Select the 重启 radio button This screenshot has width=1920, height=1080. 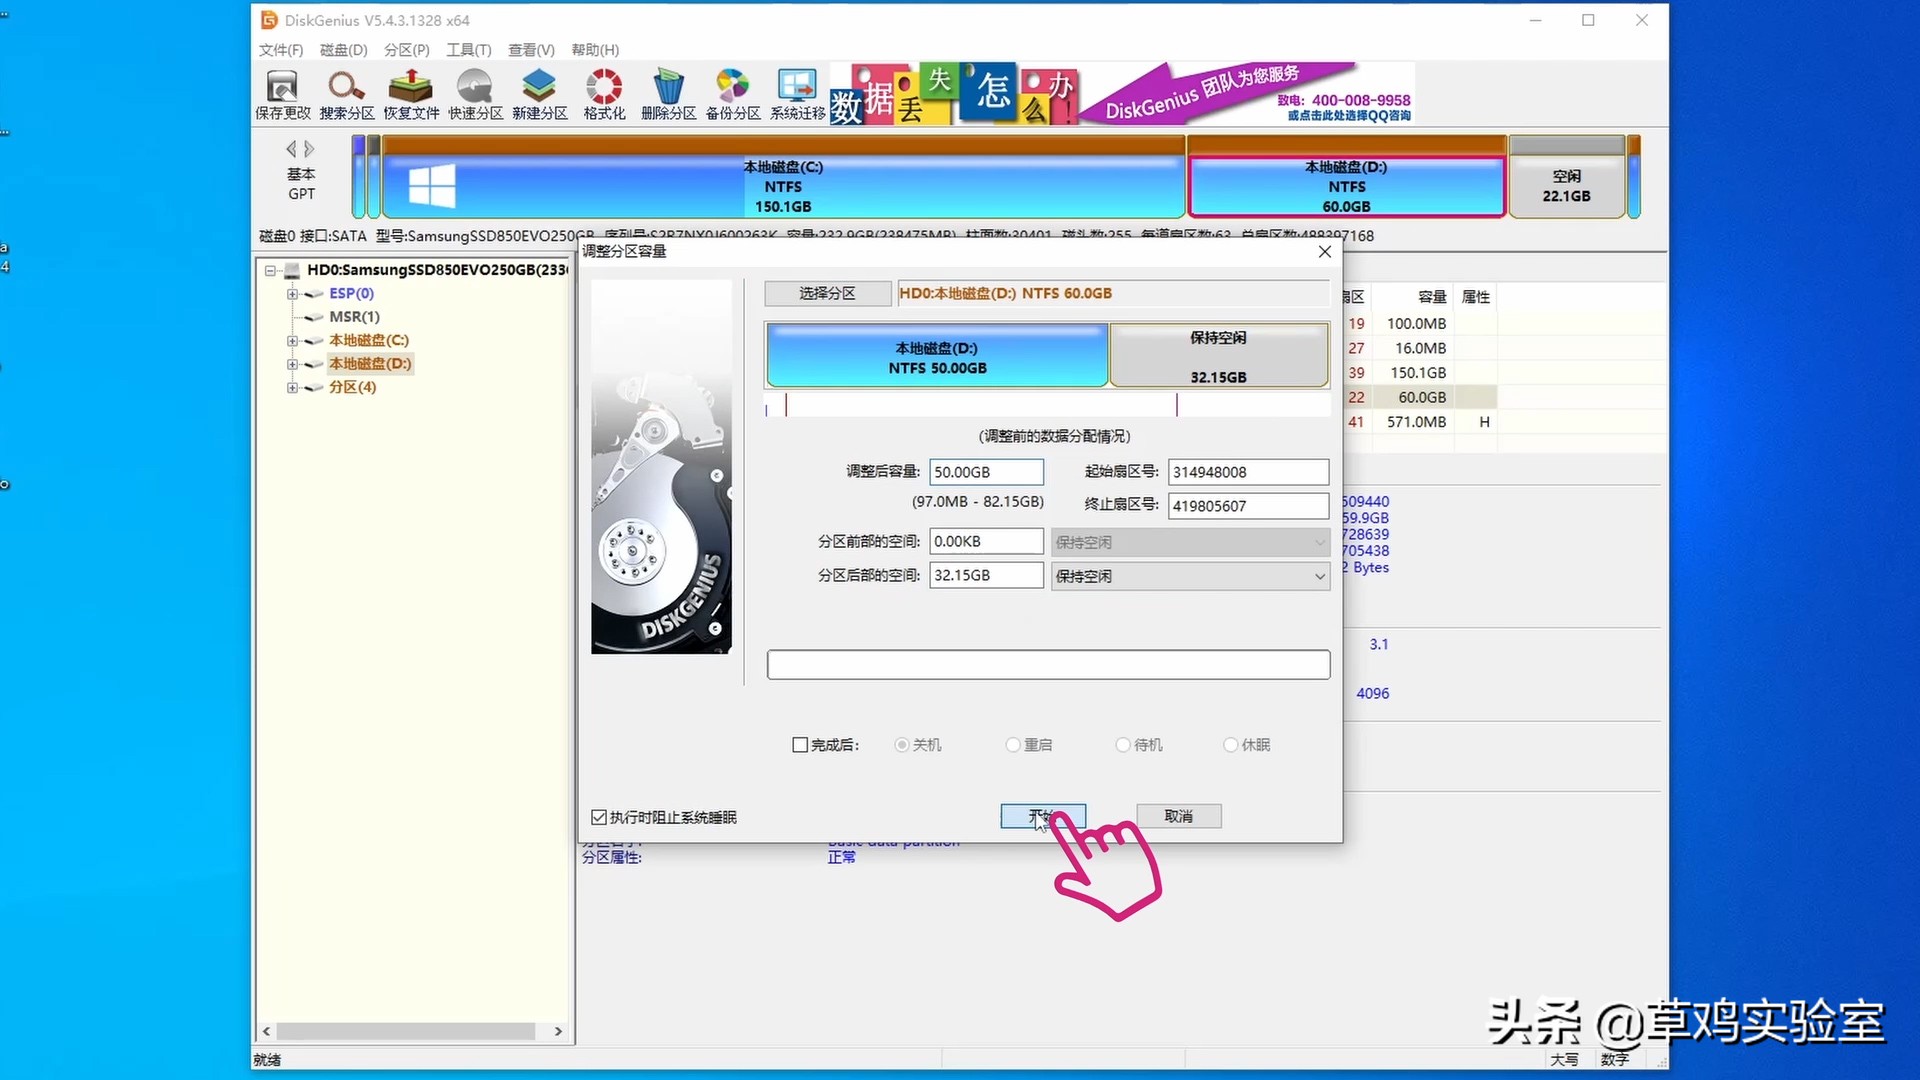pyautogui.click(x=1013, y=745)
